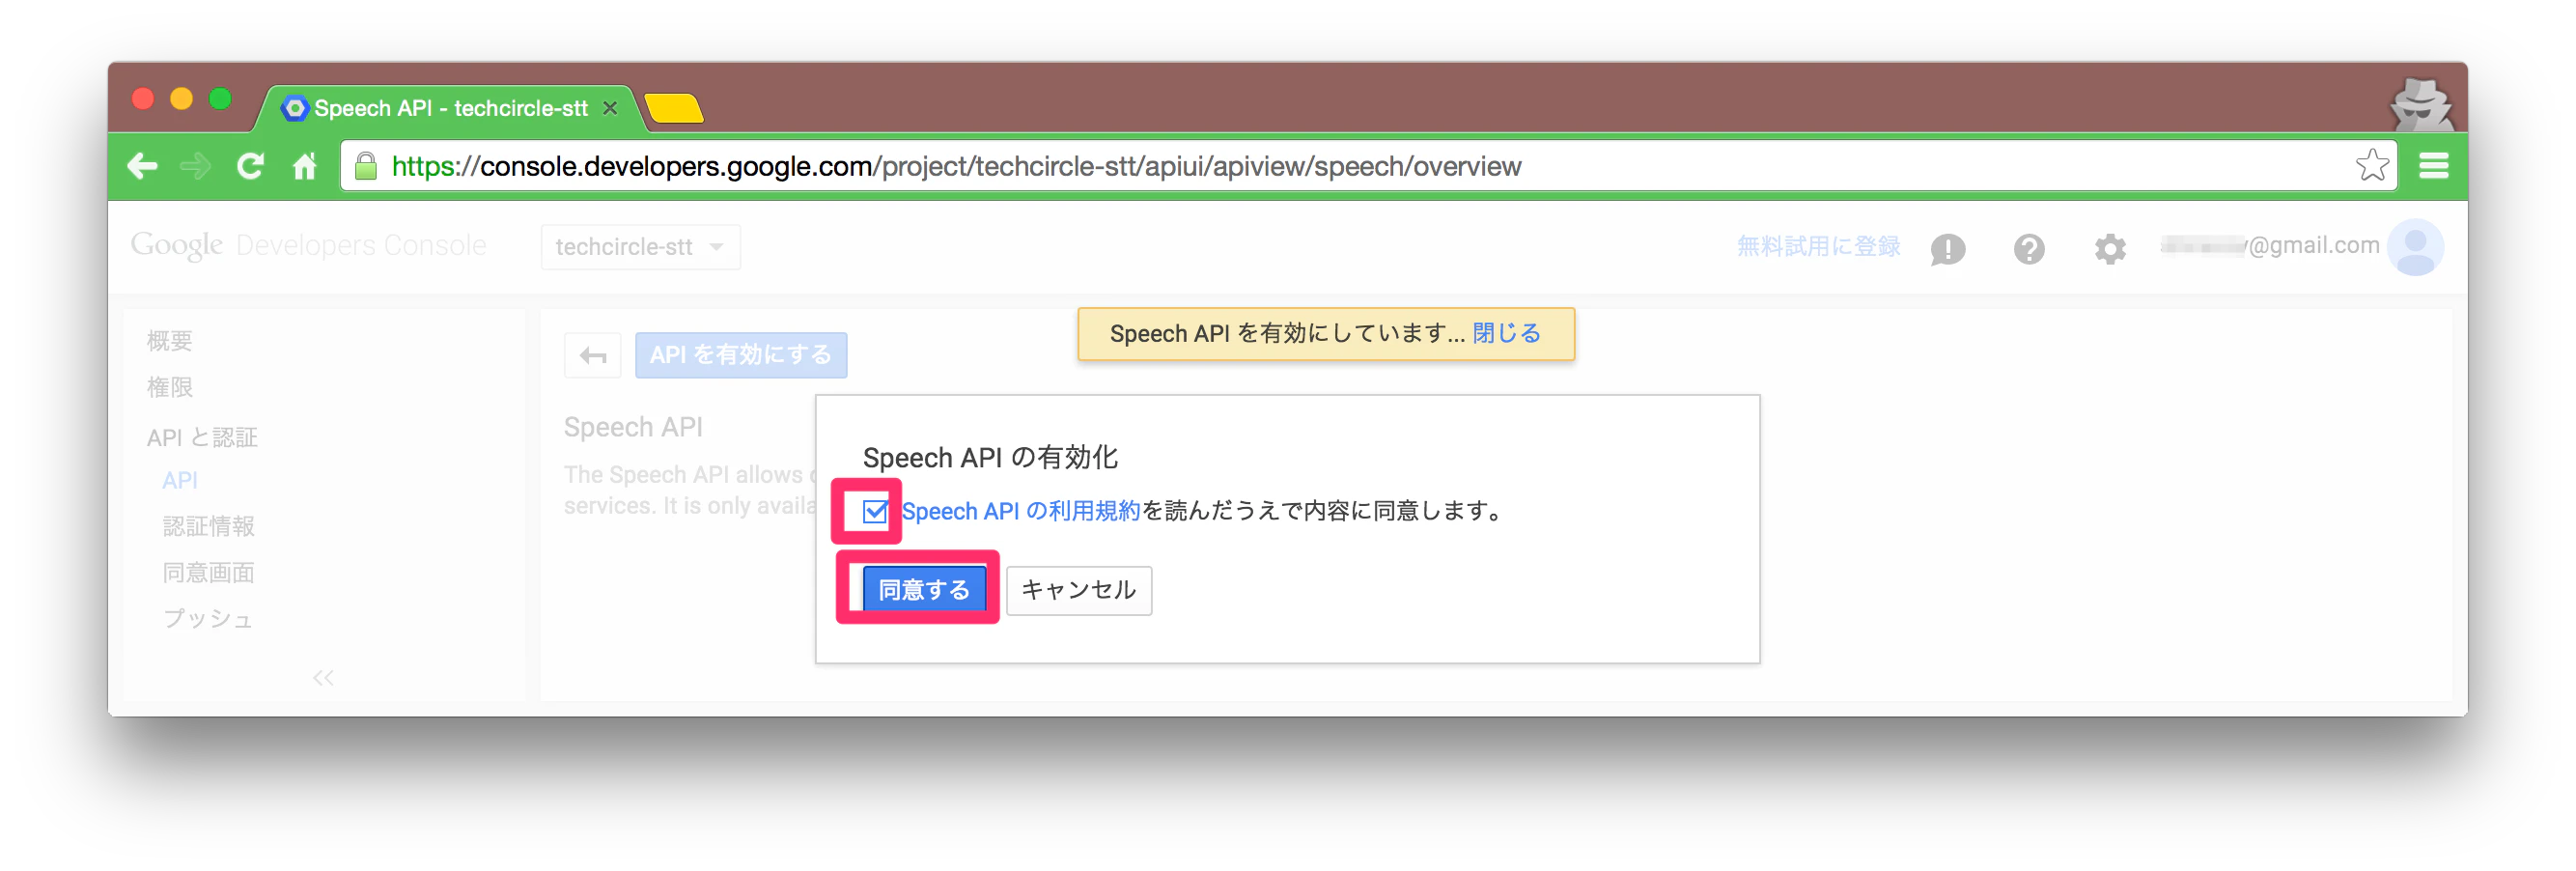Click the キャンセル cancel button

click(1078, 590)
